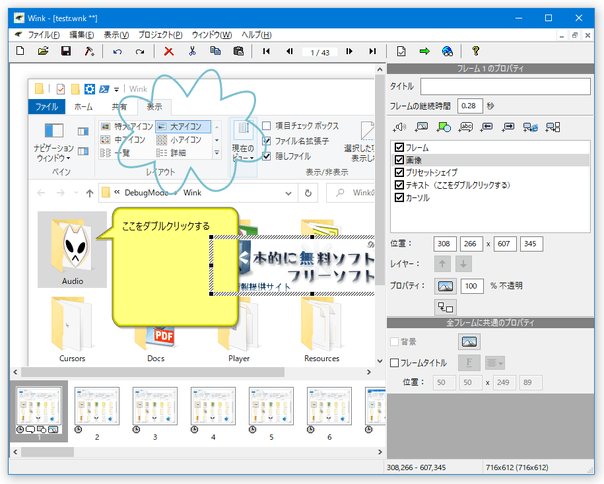
Task: Undo the last action
Action: click(x=117, y=51)
